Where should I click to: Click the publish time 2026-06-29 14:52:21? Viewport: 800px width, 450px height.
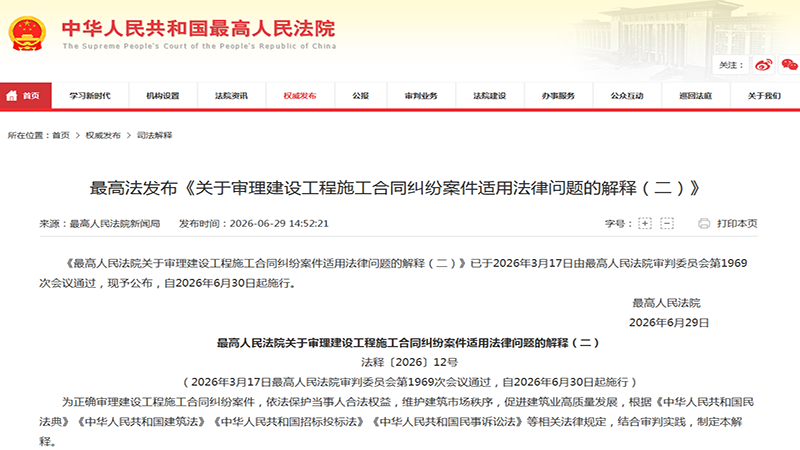(279, 223)
